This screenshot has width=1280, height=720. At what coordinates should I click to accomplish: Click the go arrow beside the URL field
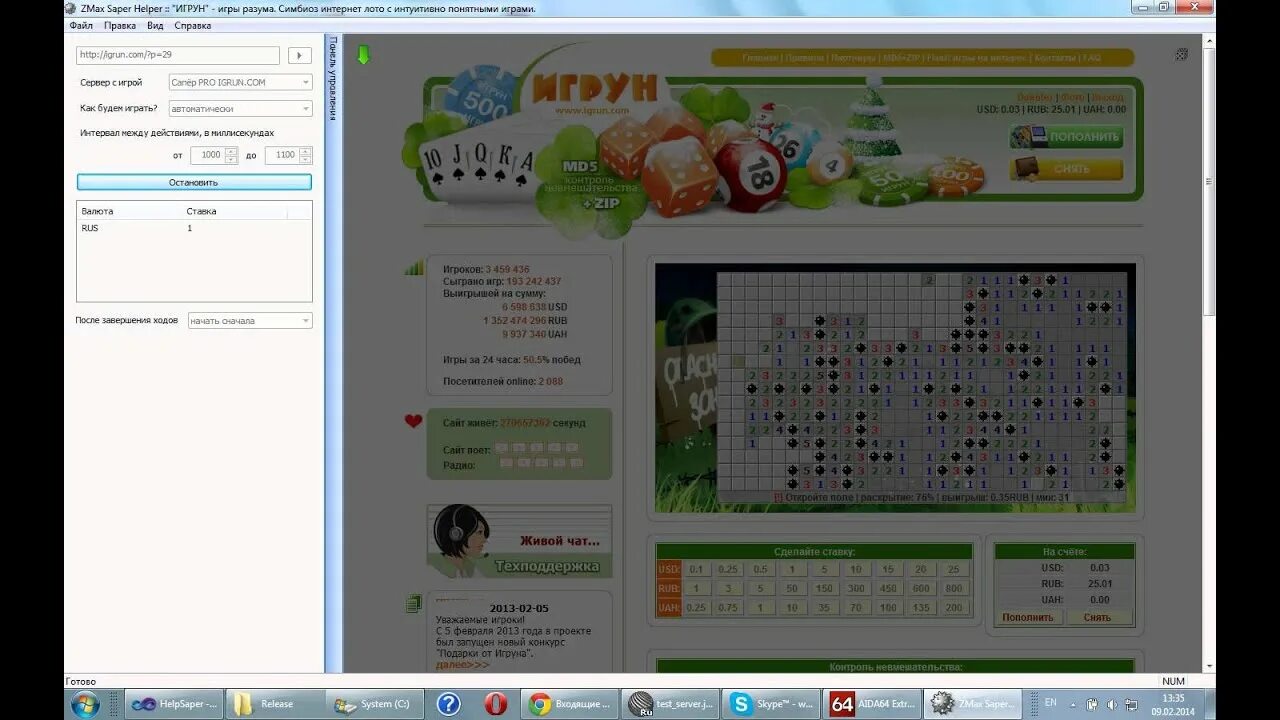299,55
